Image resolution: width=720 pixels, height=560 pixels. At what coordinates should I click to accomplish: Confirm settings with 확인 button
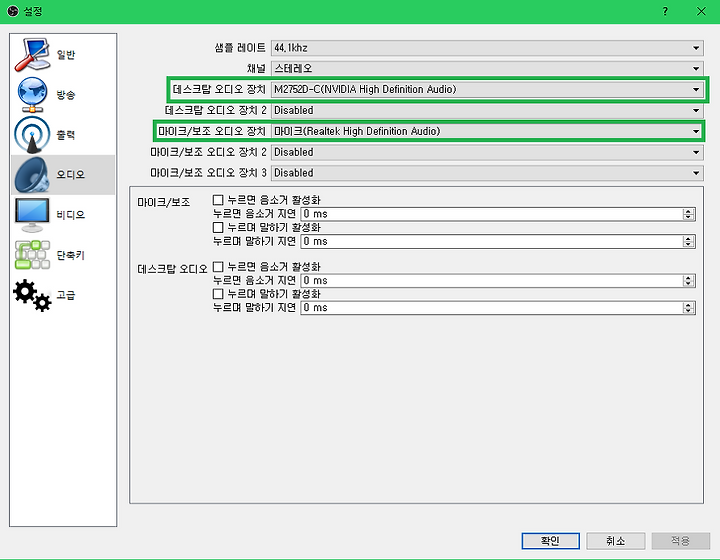[550, 541]
